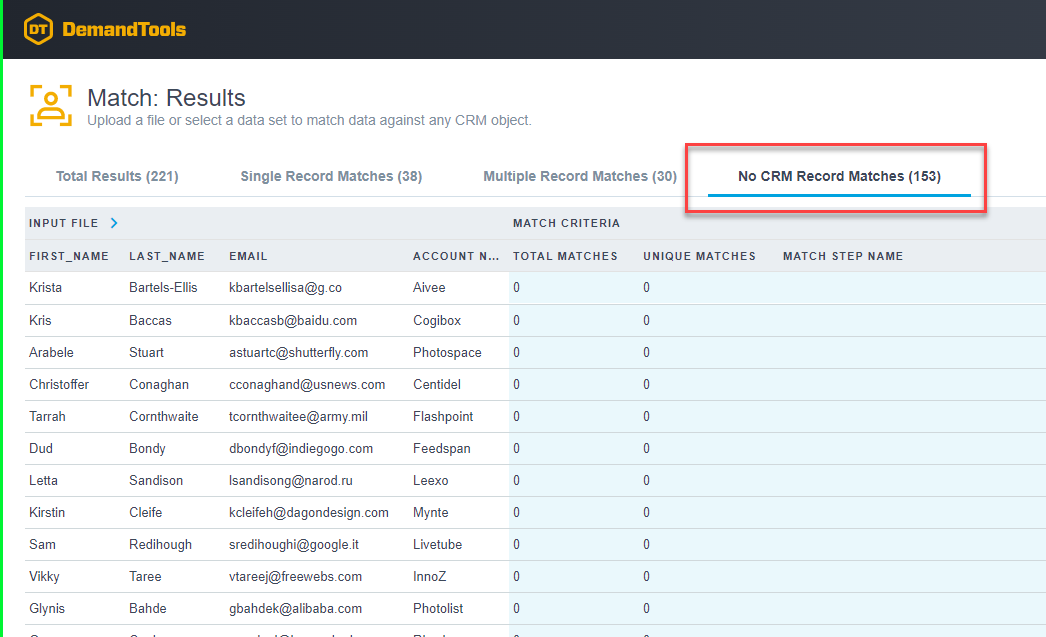
Task: Click the DemandTools brand name text
Action: coord(124,29)
